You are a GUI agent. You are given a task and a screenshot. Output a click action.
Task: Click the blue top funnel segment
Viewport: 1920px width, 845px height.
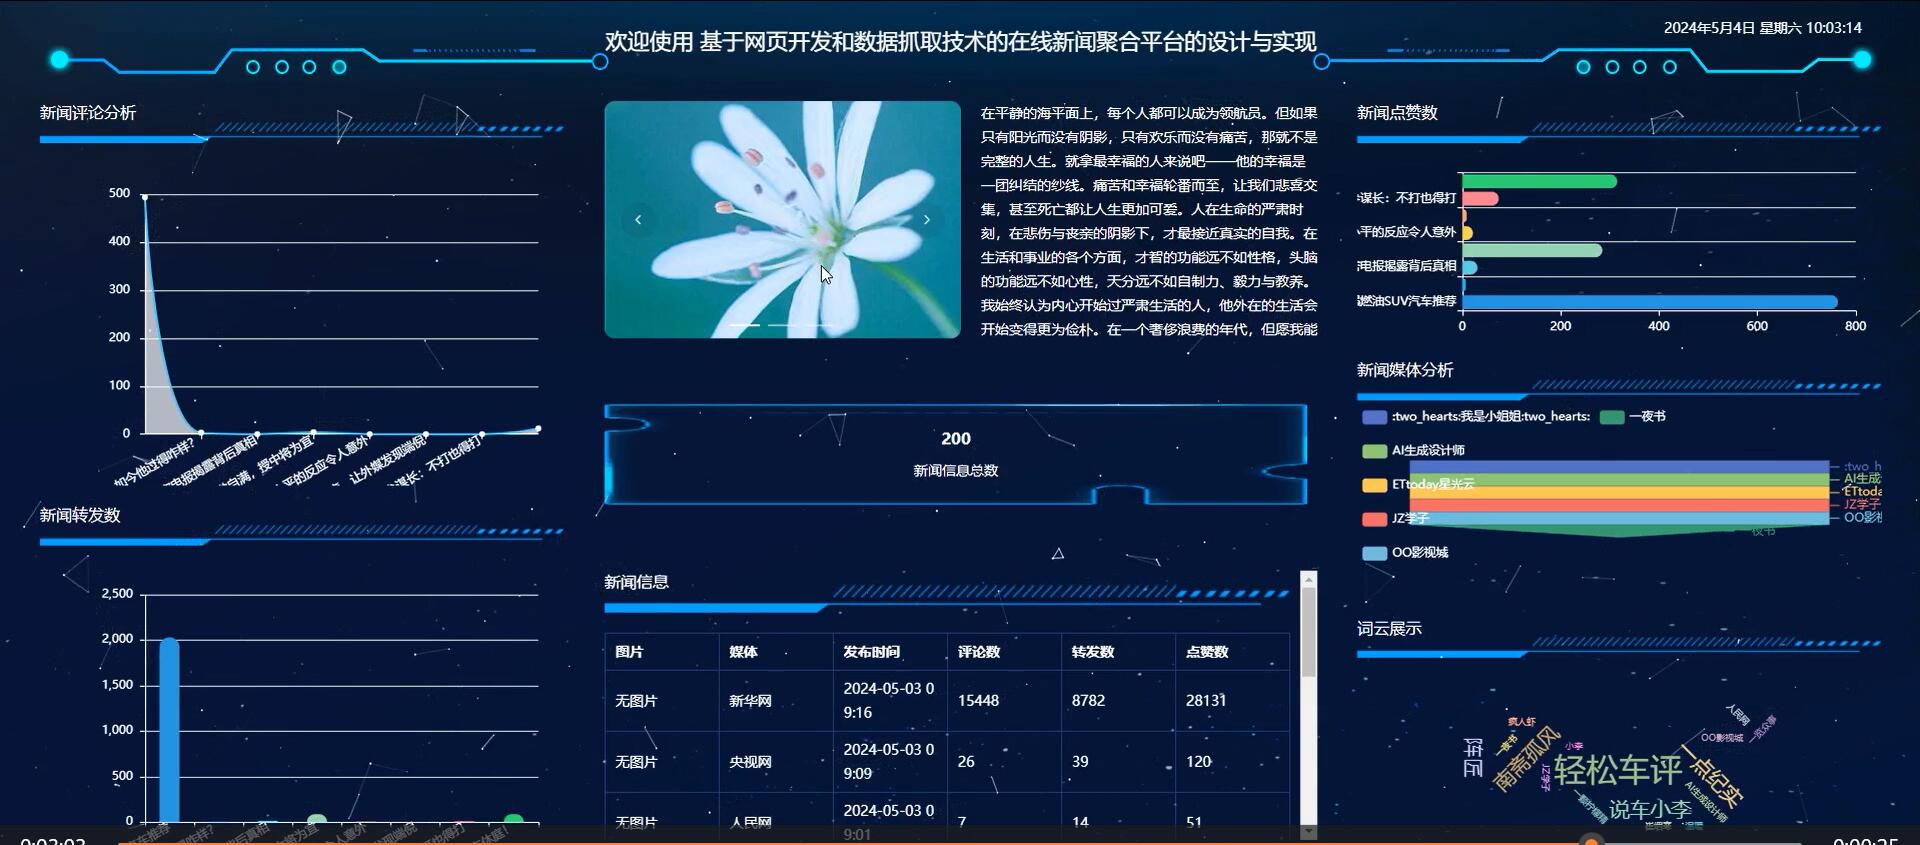click(x=1619, y=467)
